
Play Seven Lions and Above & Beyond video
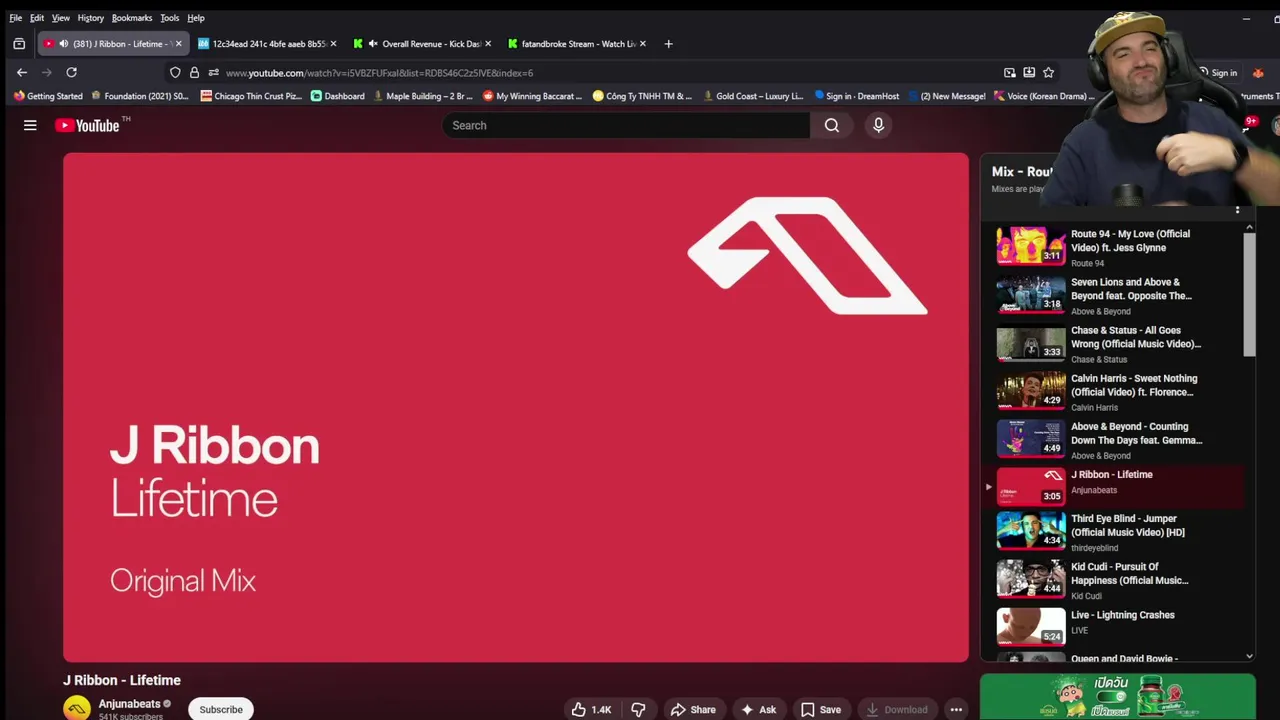(1115, 294)
